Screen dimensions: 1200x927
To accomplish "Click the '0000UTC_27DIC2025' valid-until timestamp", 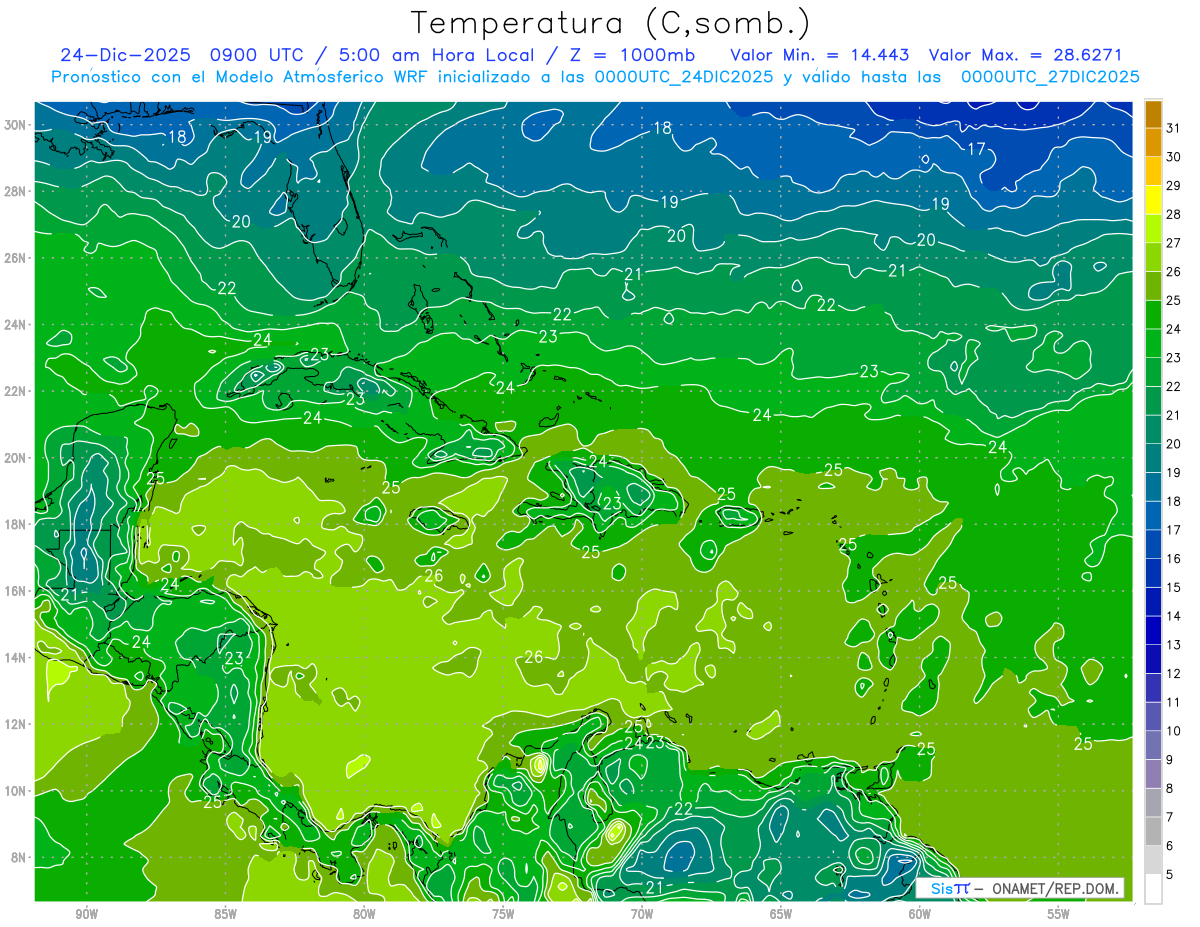I will (1050, 77).
